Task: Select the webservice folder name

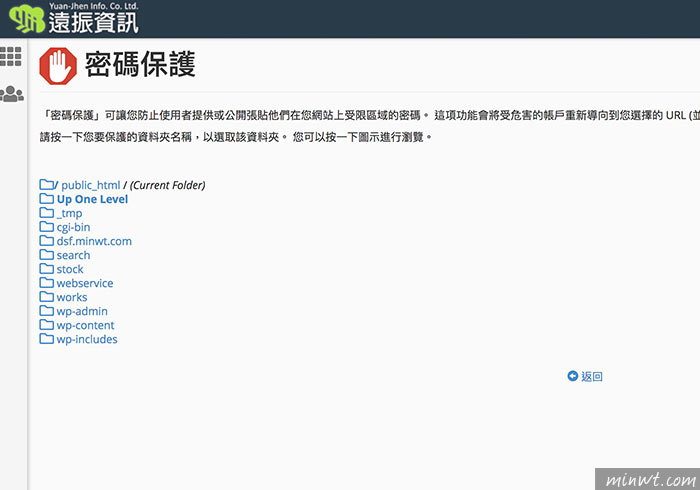Action: point(85,283)
